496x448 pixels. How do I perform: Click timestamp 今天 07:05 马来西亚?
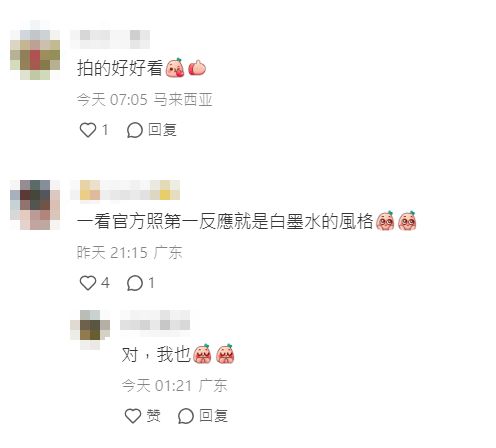click(144, 99)
